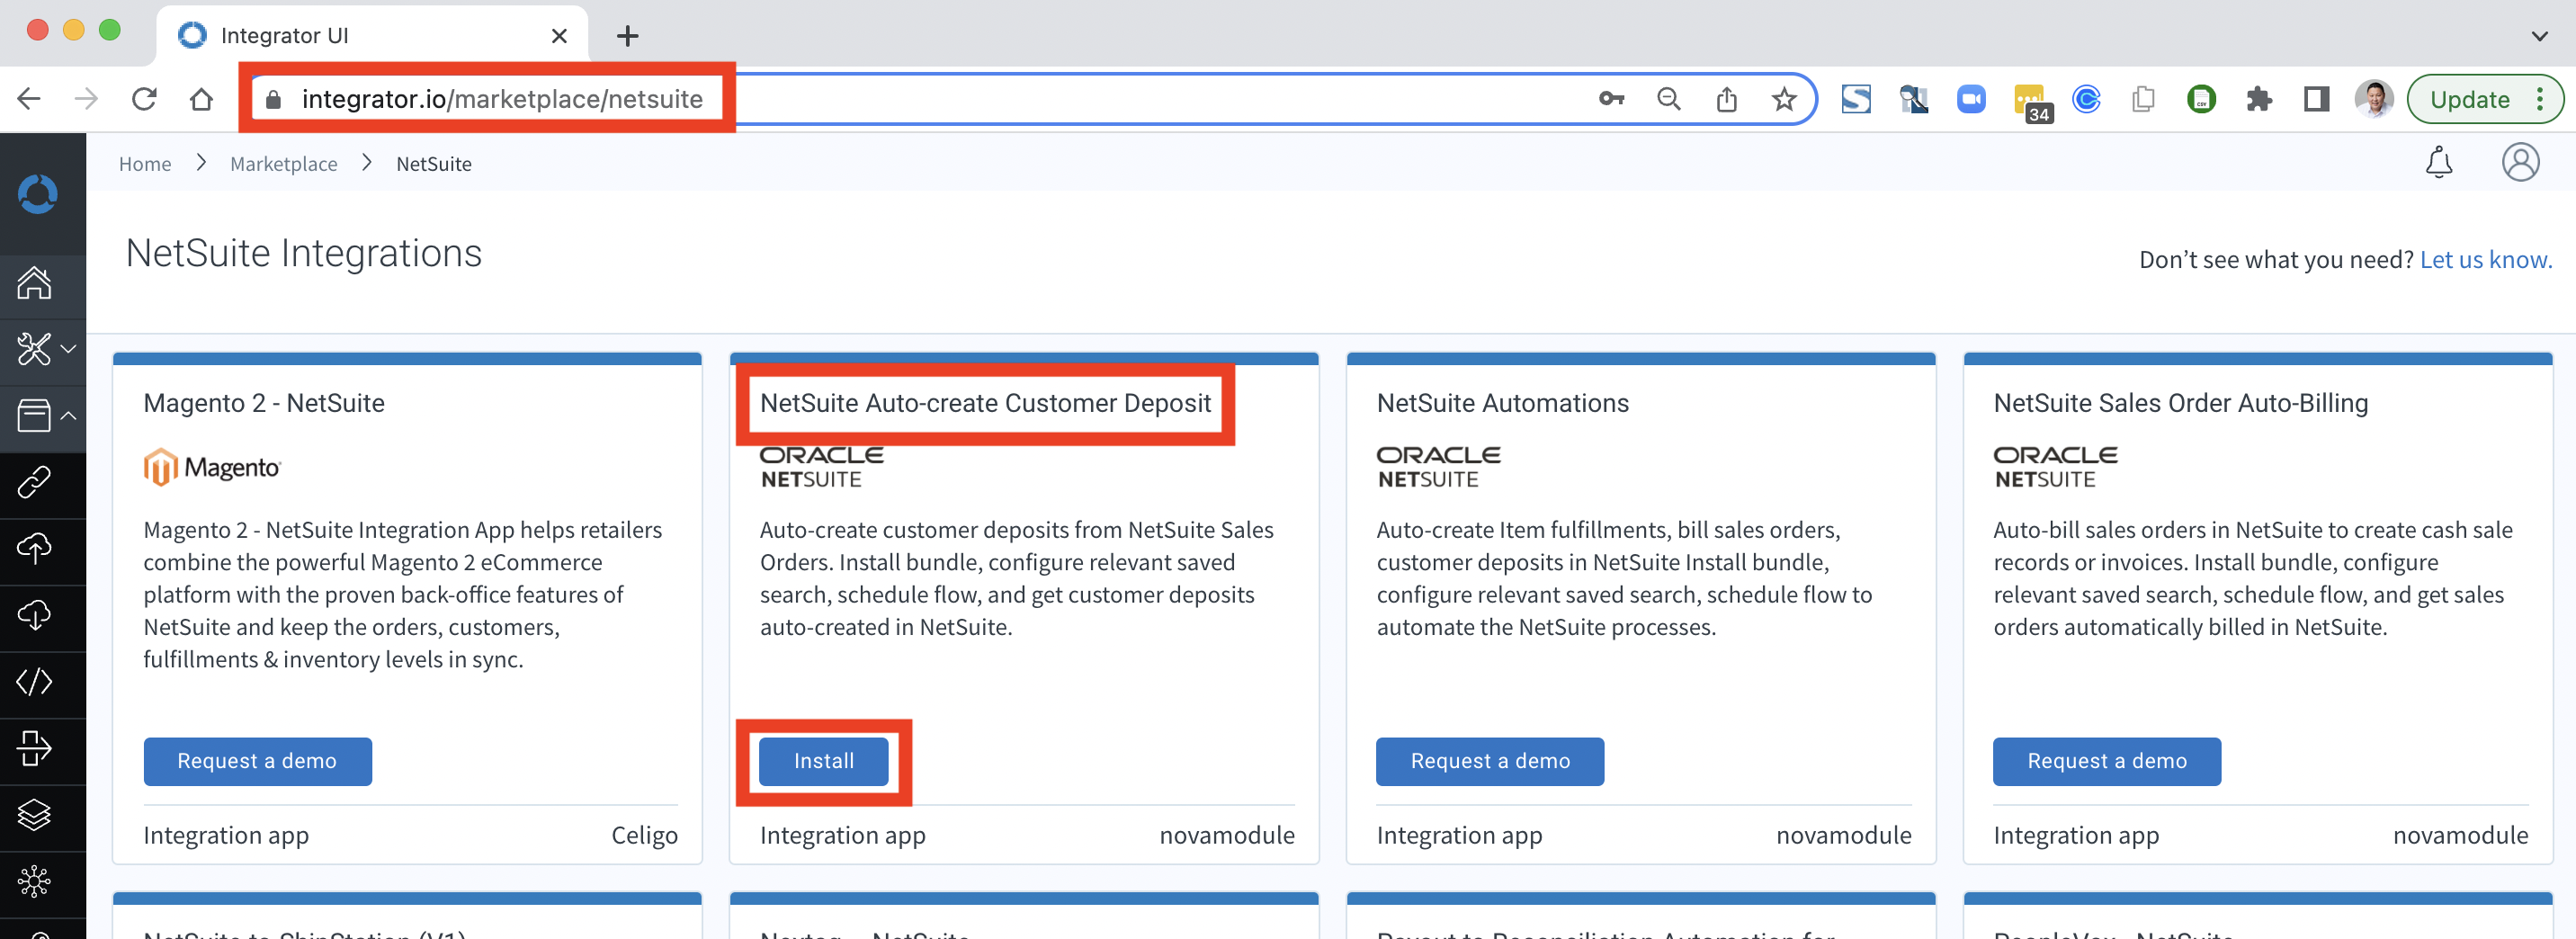Open Connections link icon in sidebar
This screenshot has height=939, width=2576.
pyautogui.click(x=34, y=482)
